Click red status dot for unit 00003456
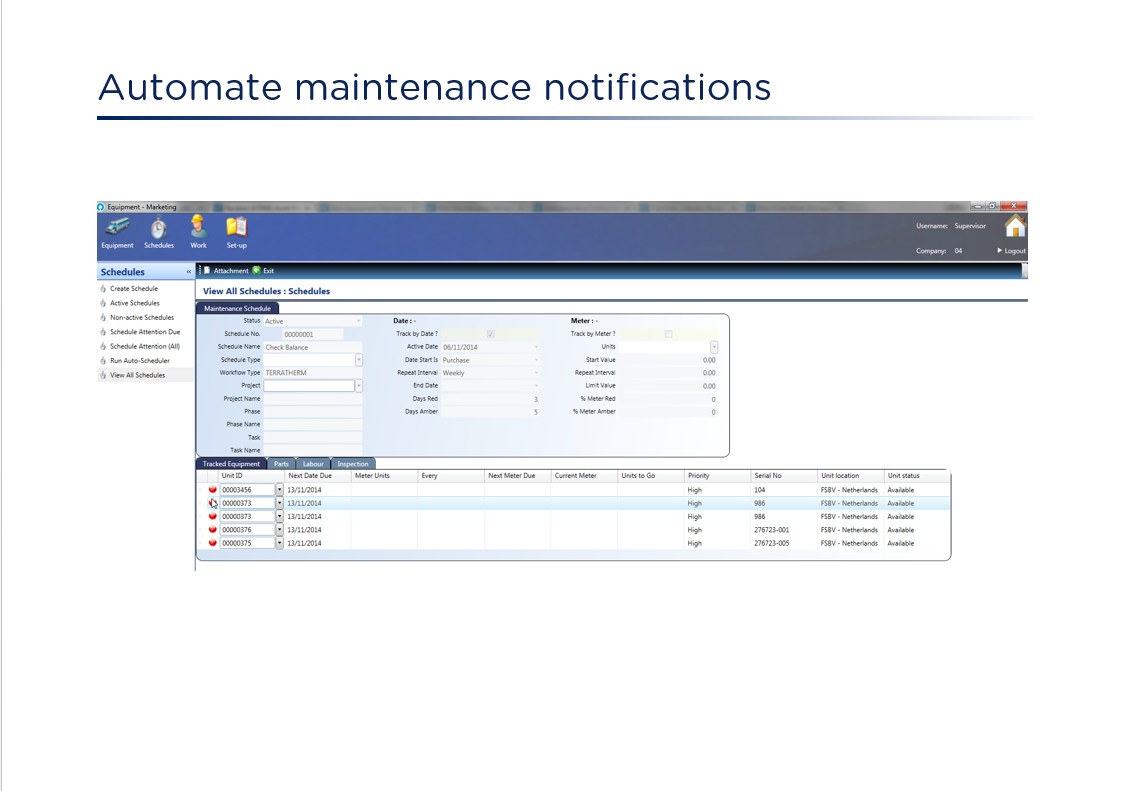Screen dimensions: 1121x791 (212, 490)
